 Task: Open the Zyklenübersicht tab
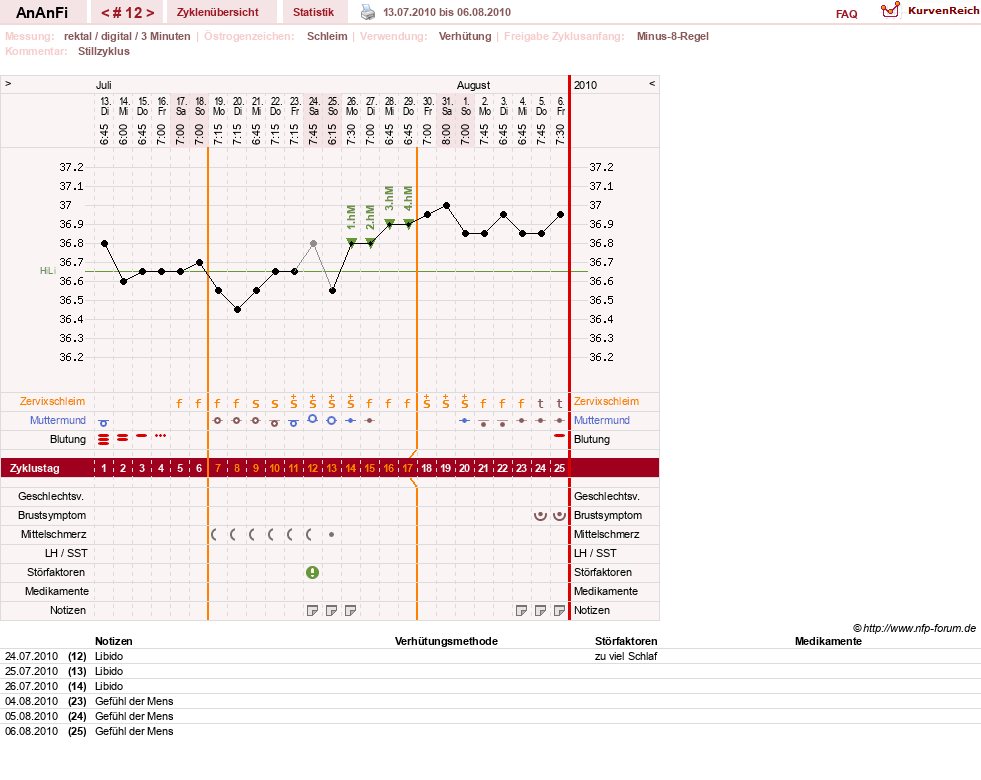click(218, 12)
